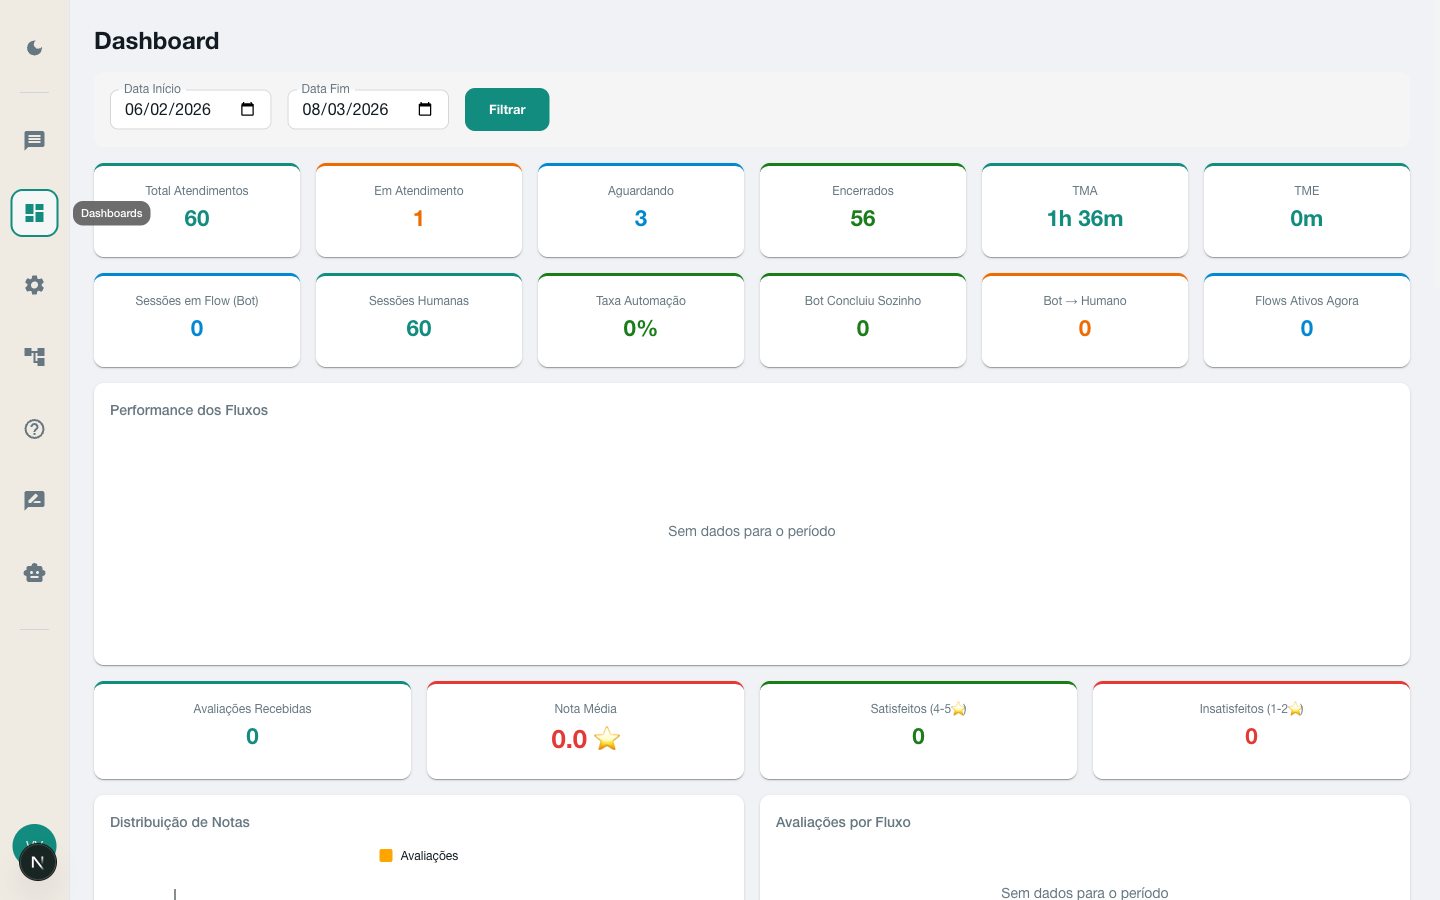1440x900 pixels.
Task: Click the Dashboards tooltip label
Action: point(112,213)
